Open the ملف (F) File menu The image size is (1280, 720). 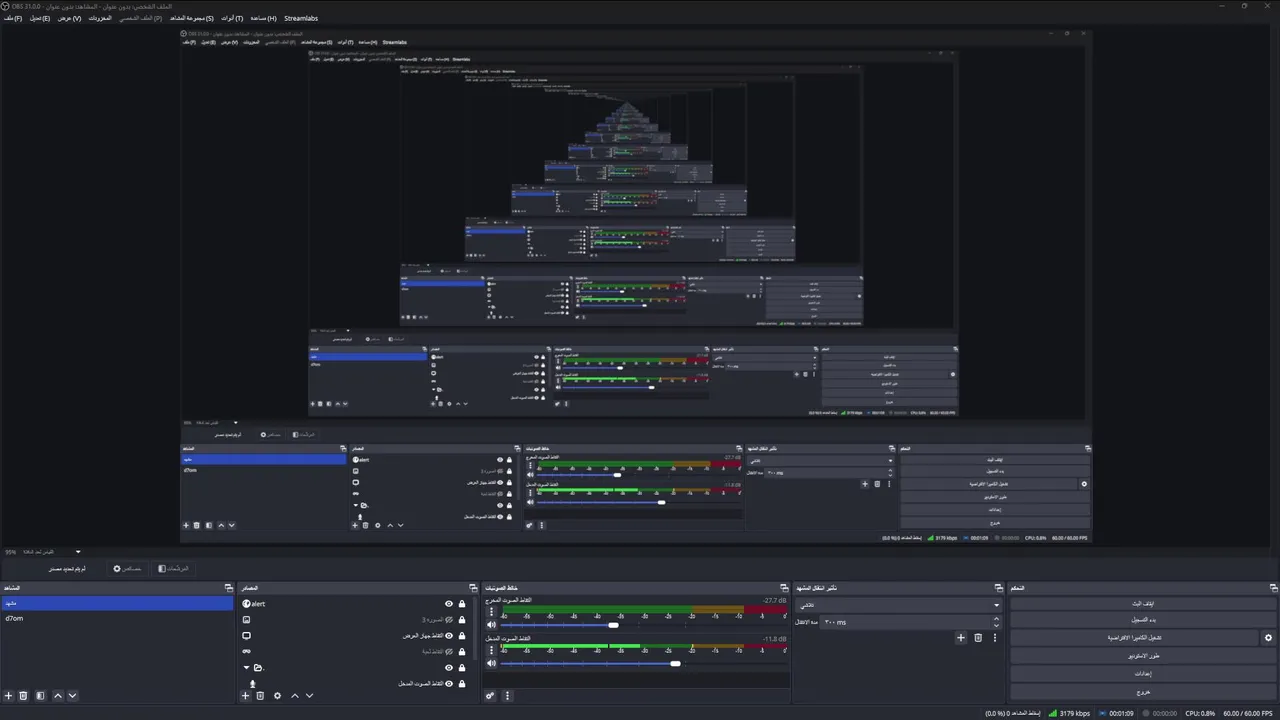(13, 18)
